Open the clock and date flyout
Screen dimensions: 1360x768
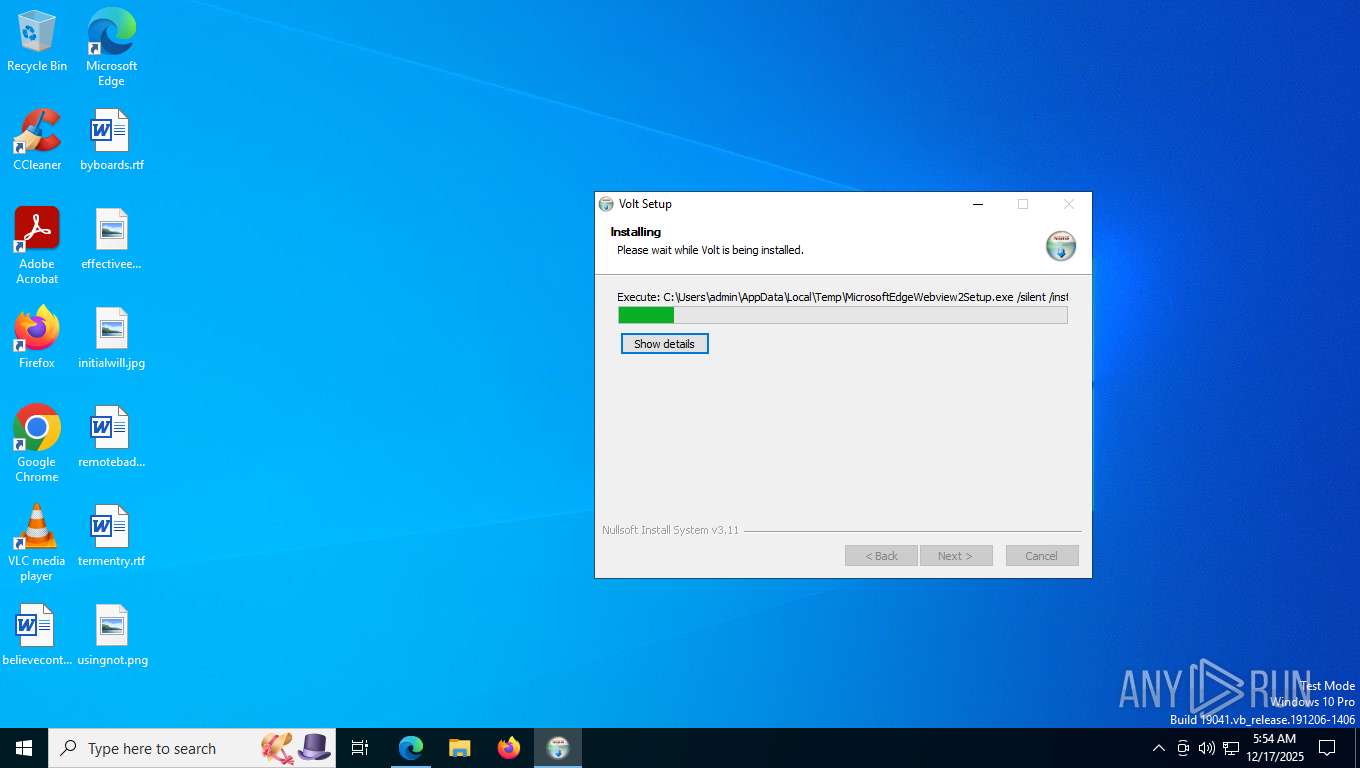click(1275, 748)
